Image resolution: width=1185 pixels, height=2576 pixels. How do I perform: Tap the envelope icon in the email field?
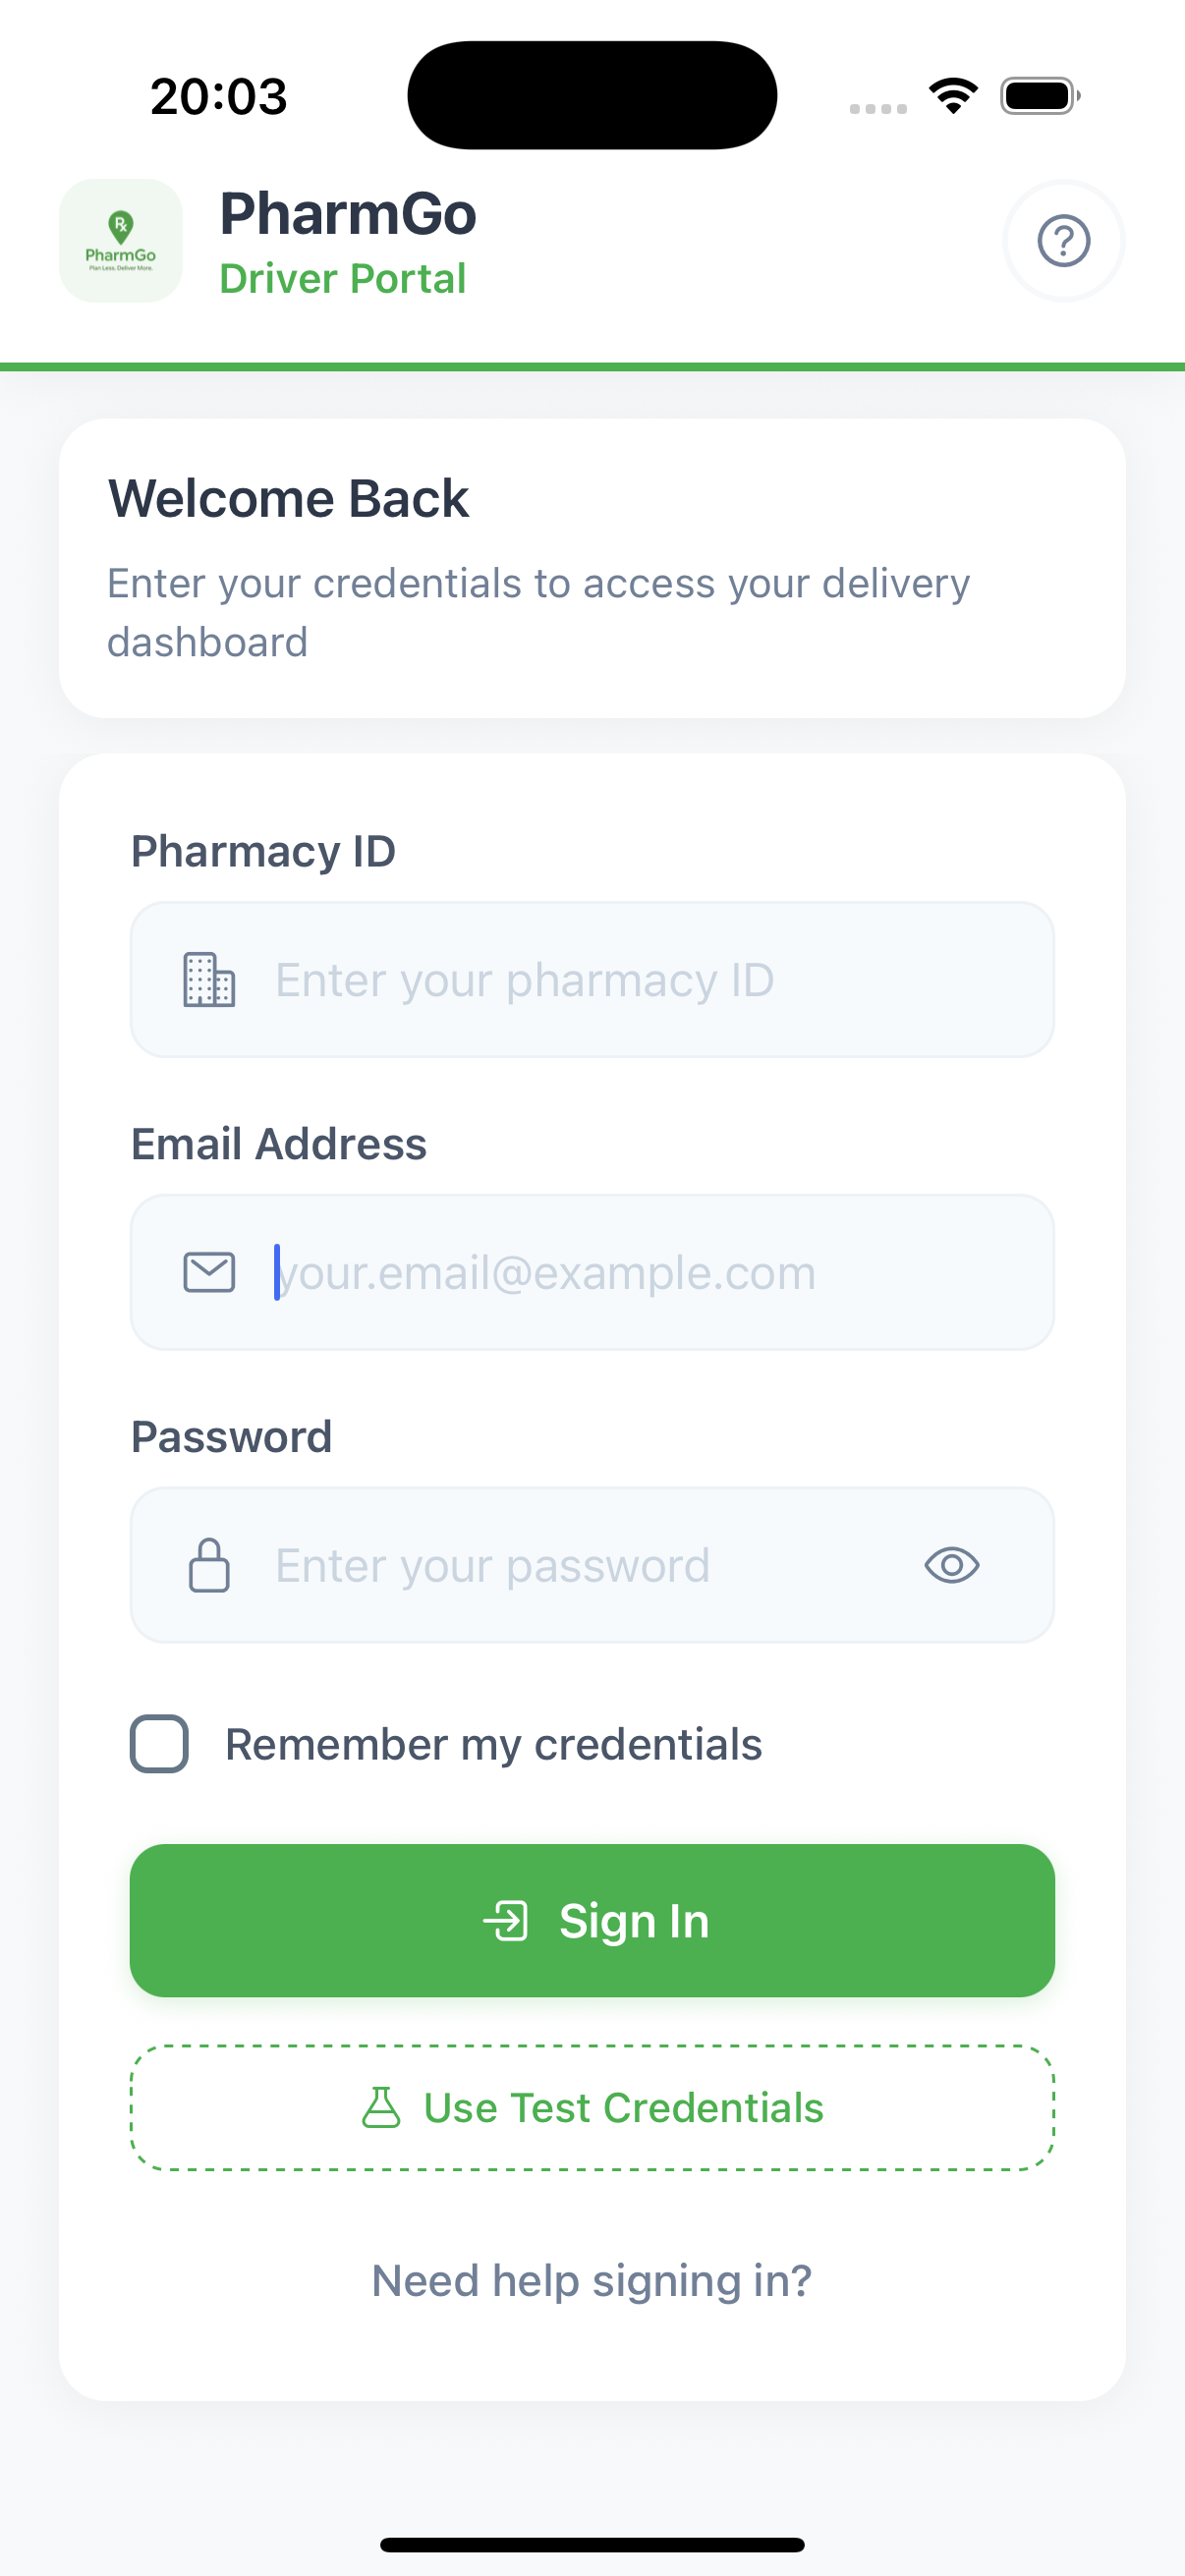[x=209, y=1272]
